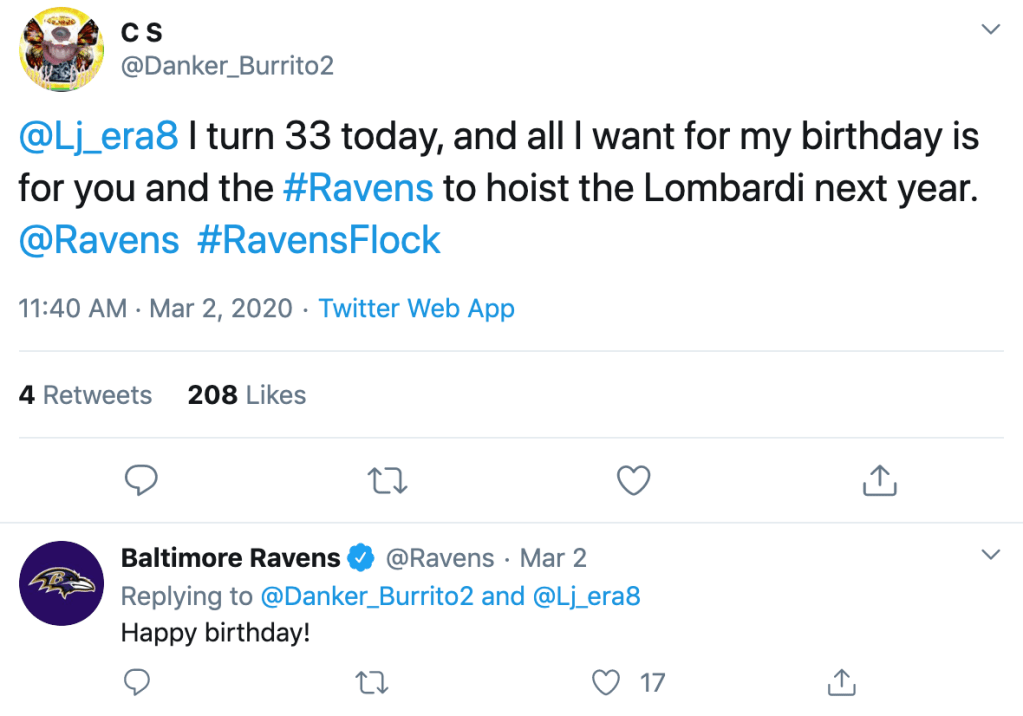Open the Baltimore Ravens logo avatar

coord(62,583)
